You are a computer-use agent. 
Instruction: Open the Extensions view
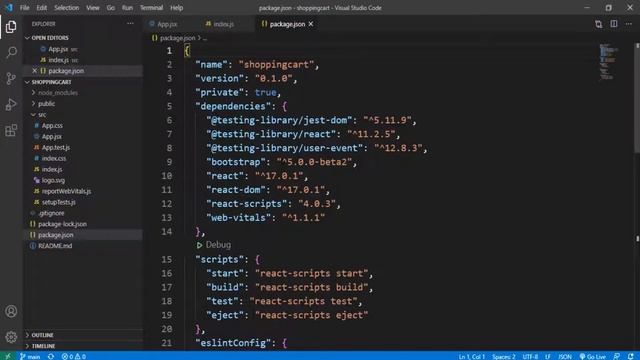(x=11, y=131)
